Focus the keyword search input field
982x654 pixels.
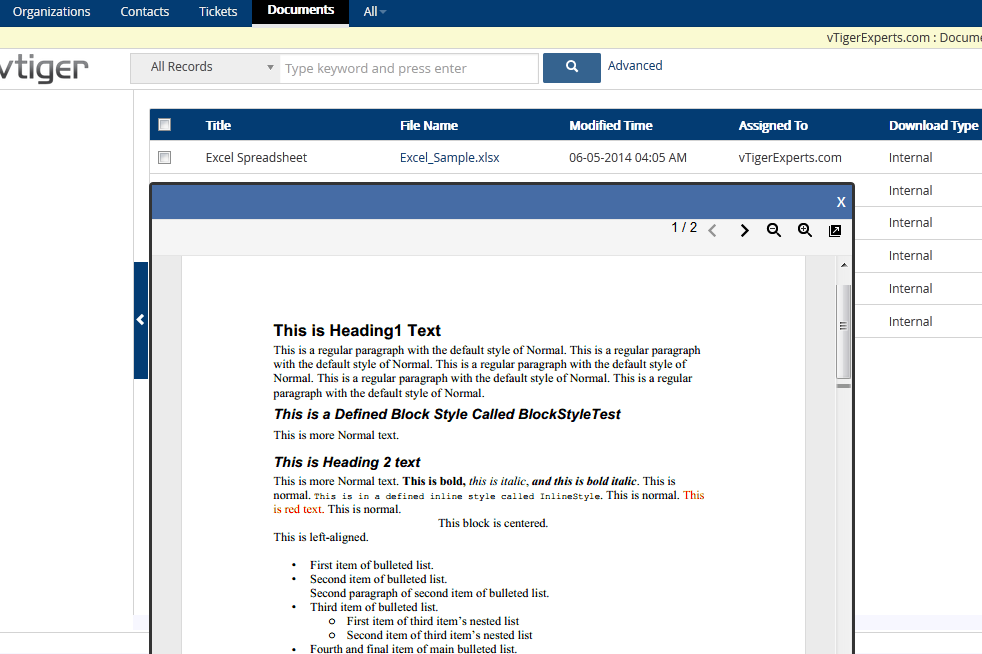pos(409,68)
